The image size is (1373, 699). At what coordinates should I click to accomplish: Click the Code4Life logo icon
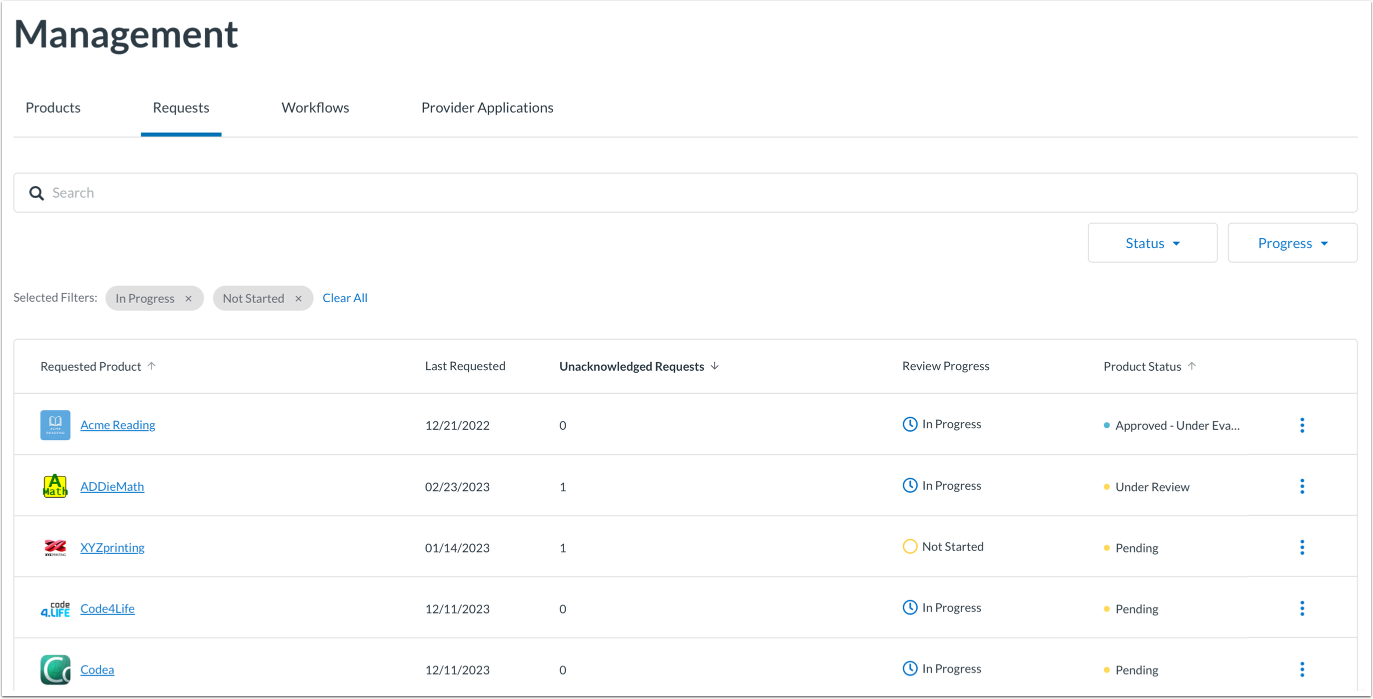pyautogui.click(x=55, y=609)
